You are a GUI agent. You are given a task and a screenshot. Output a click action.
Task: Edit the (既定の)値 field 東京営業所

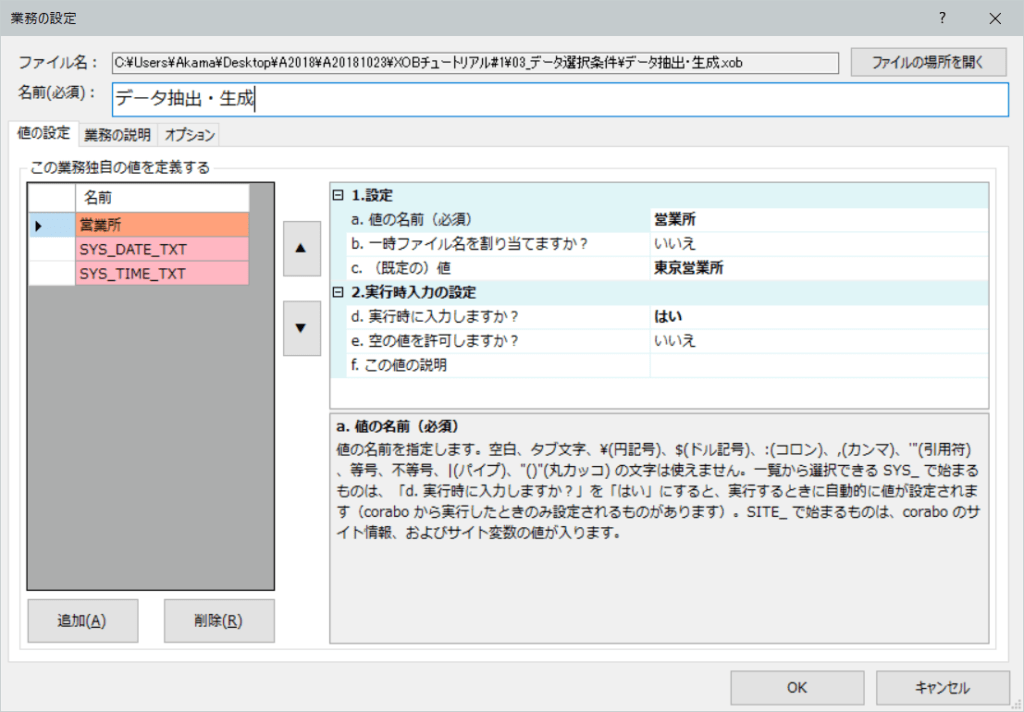point(818,268)
